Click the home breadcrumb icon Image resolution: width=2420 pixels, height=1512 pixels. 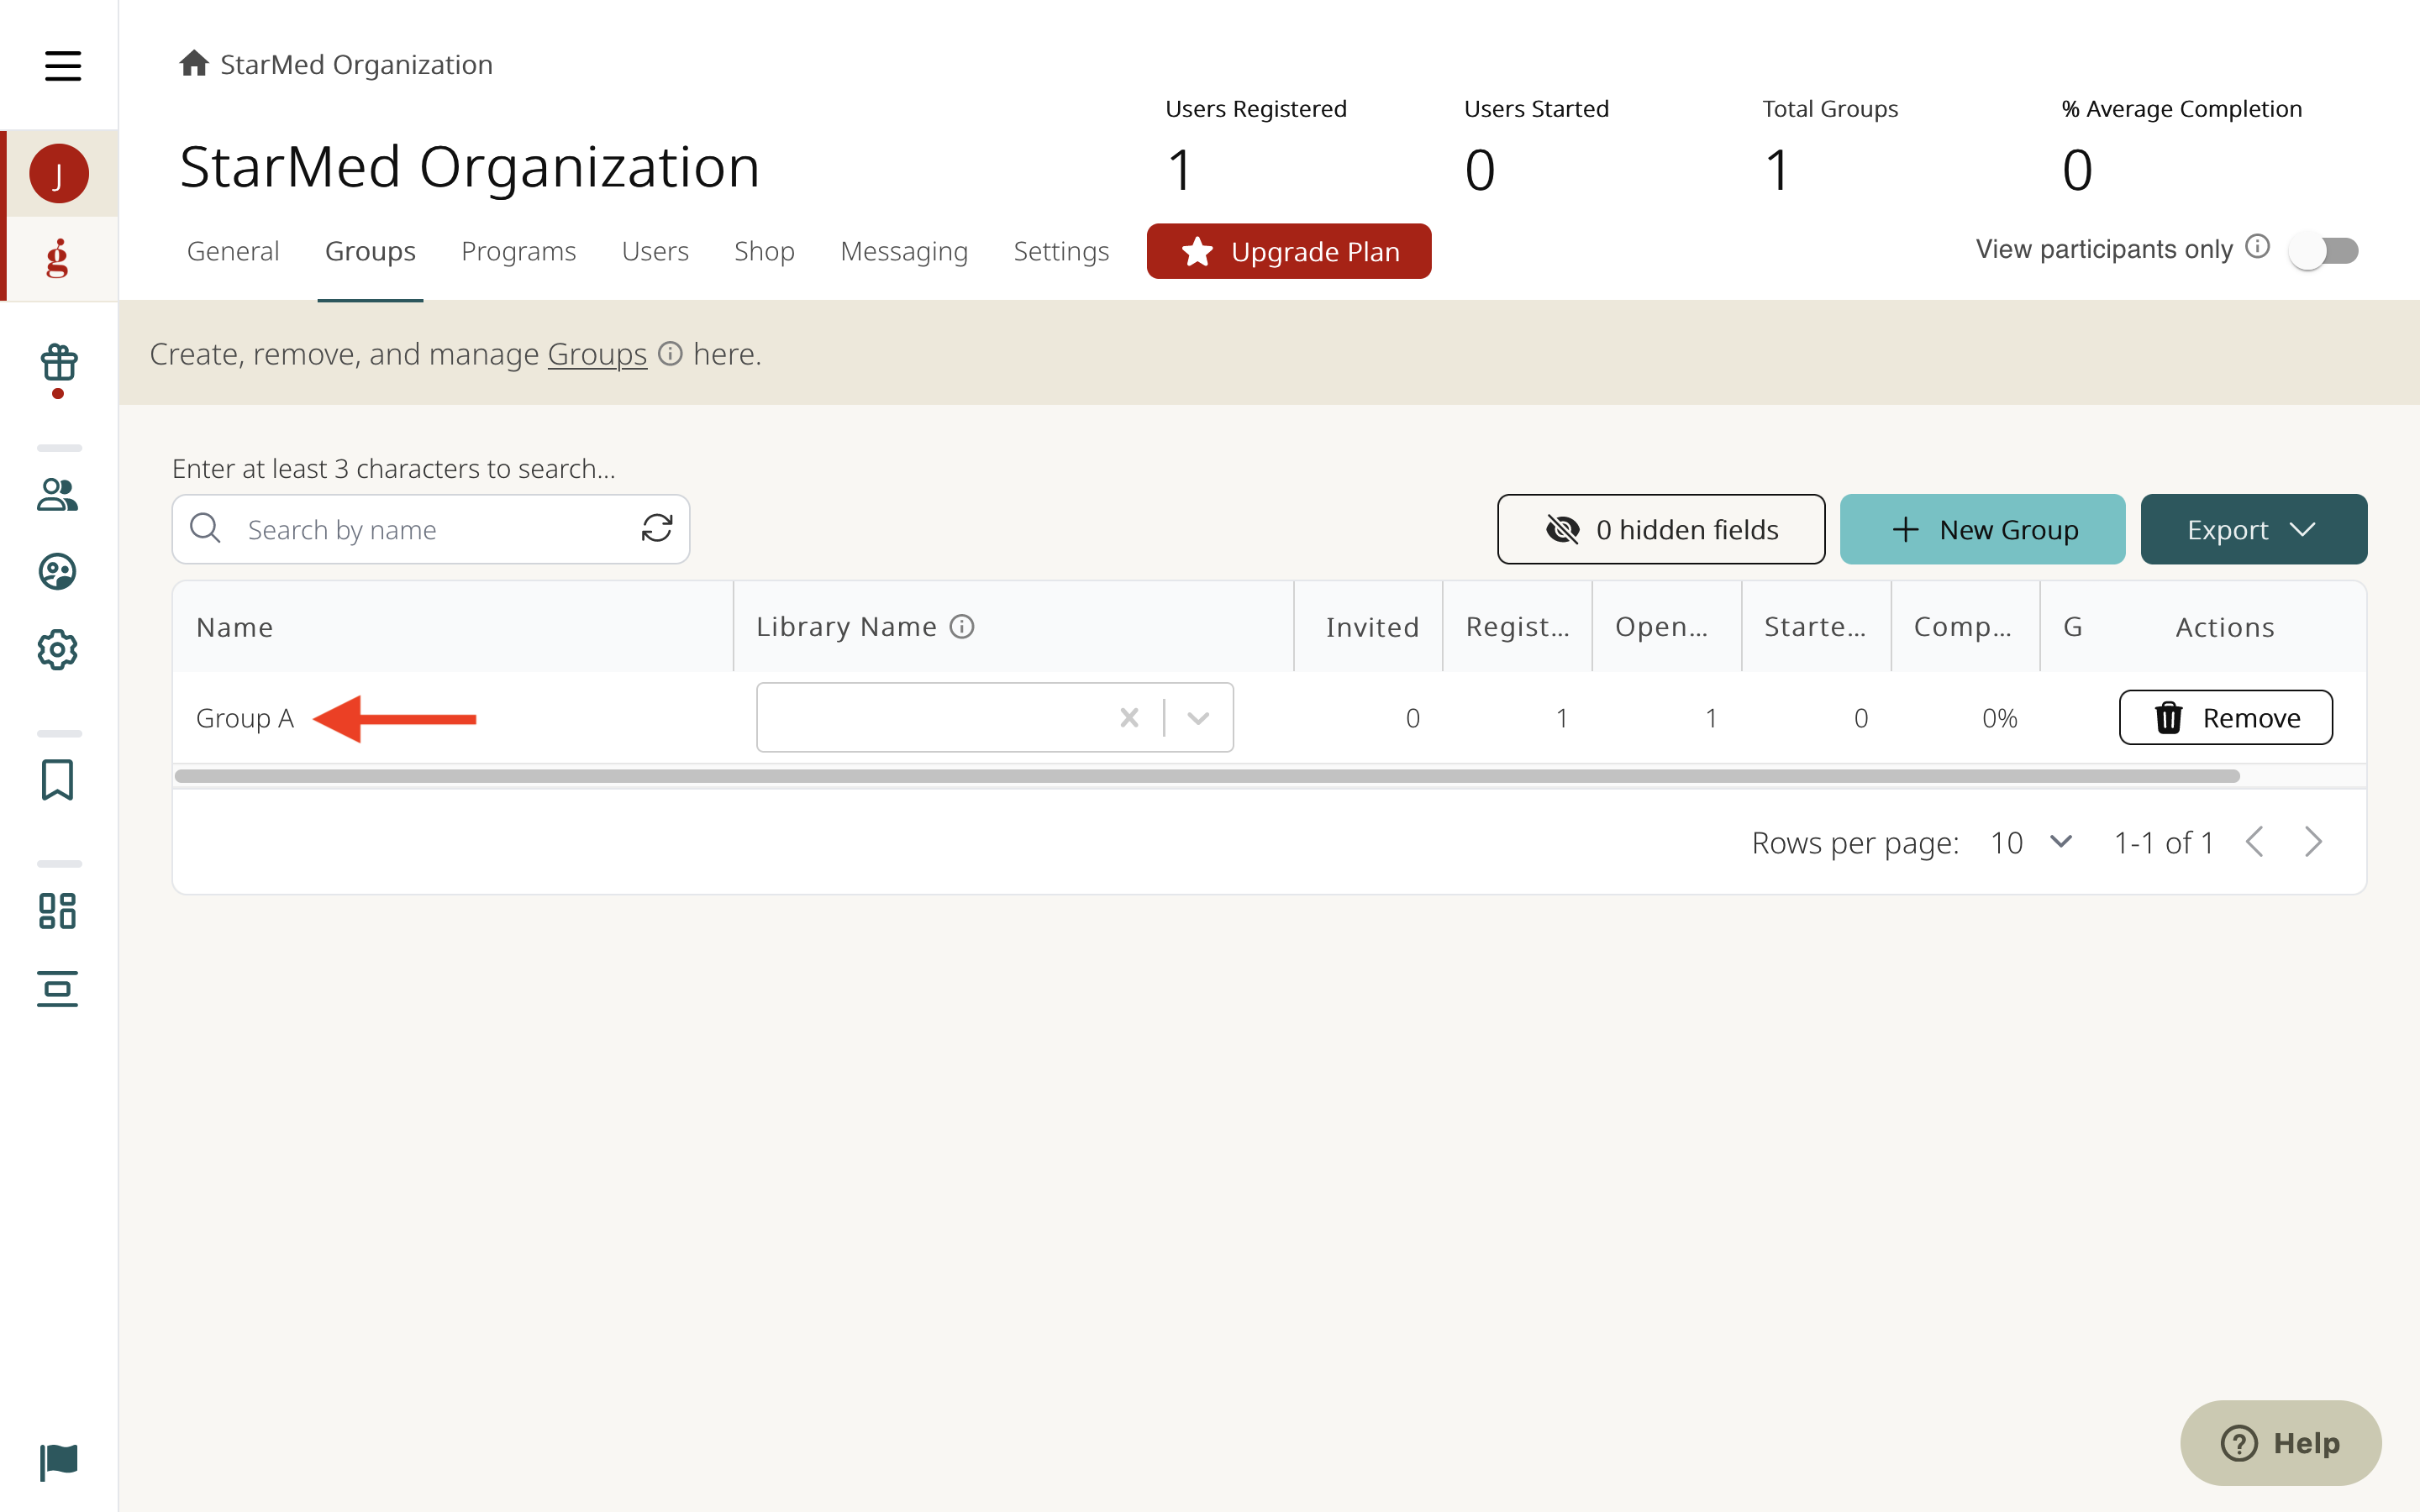(x=194, y=64)
